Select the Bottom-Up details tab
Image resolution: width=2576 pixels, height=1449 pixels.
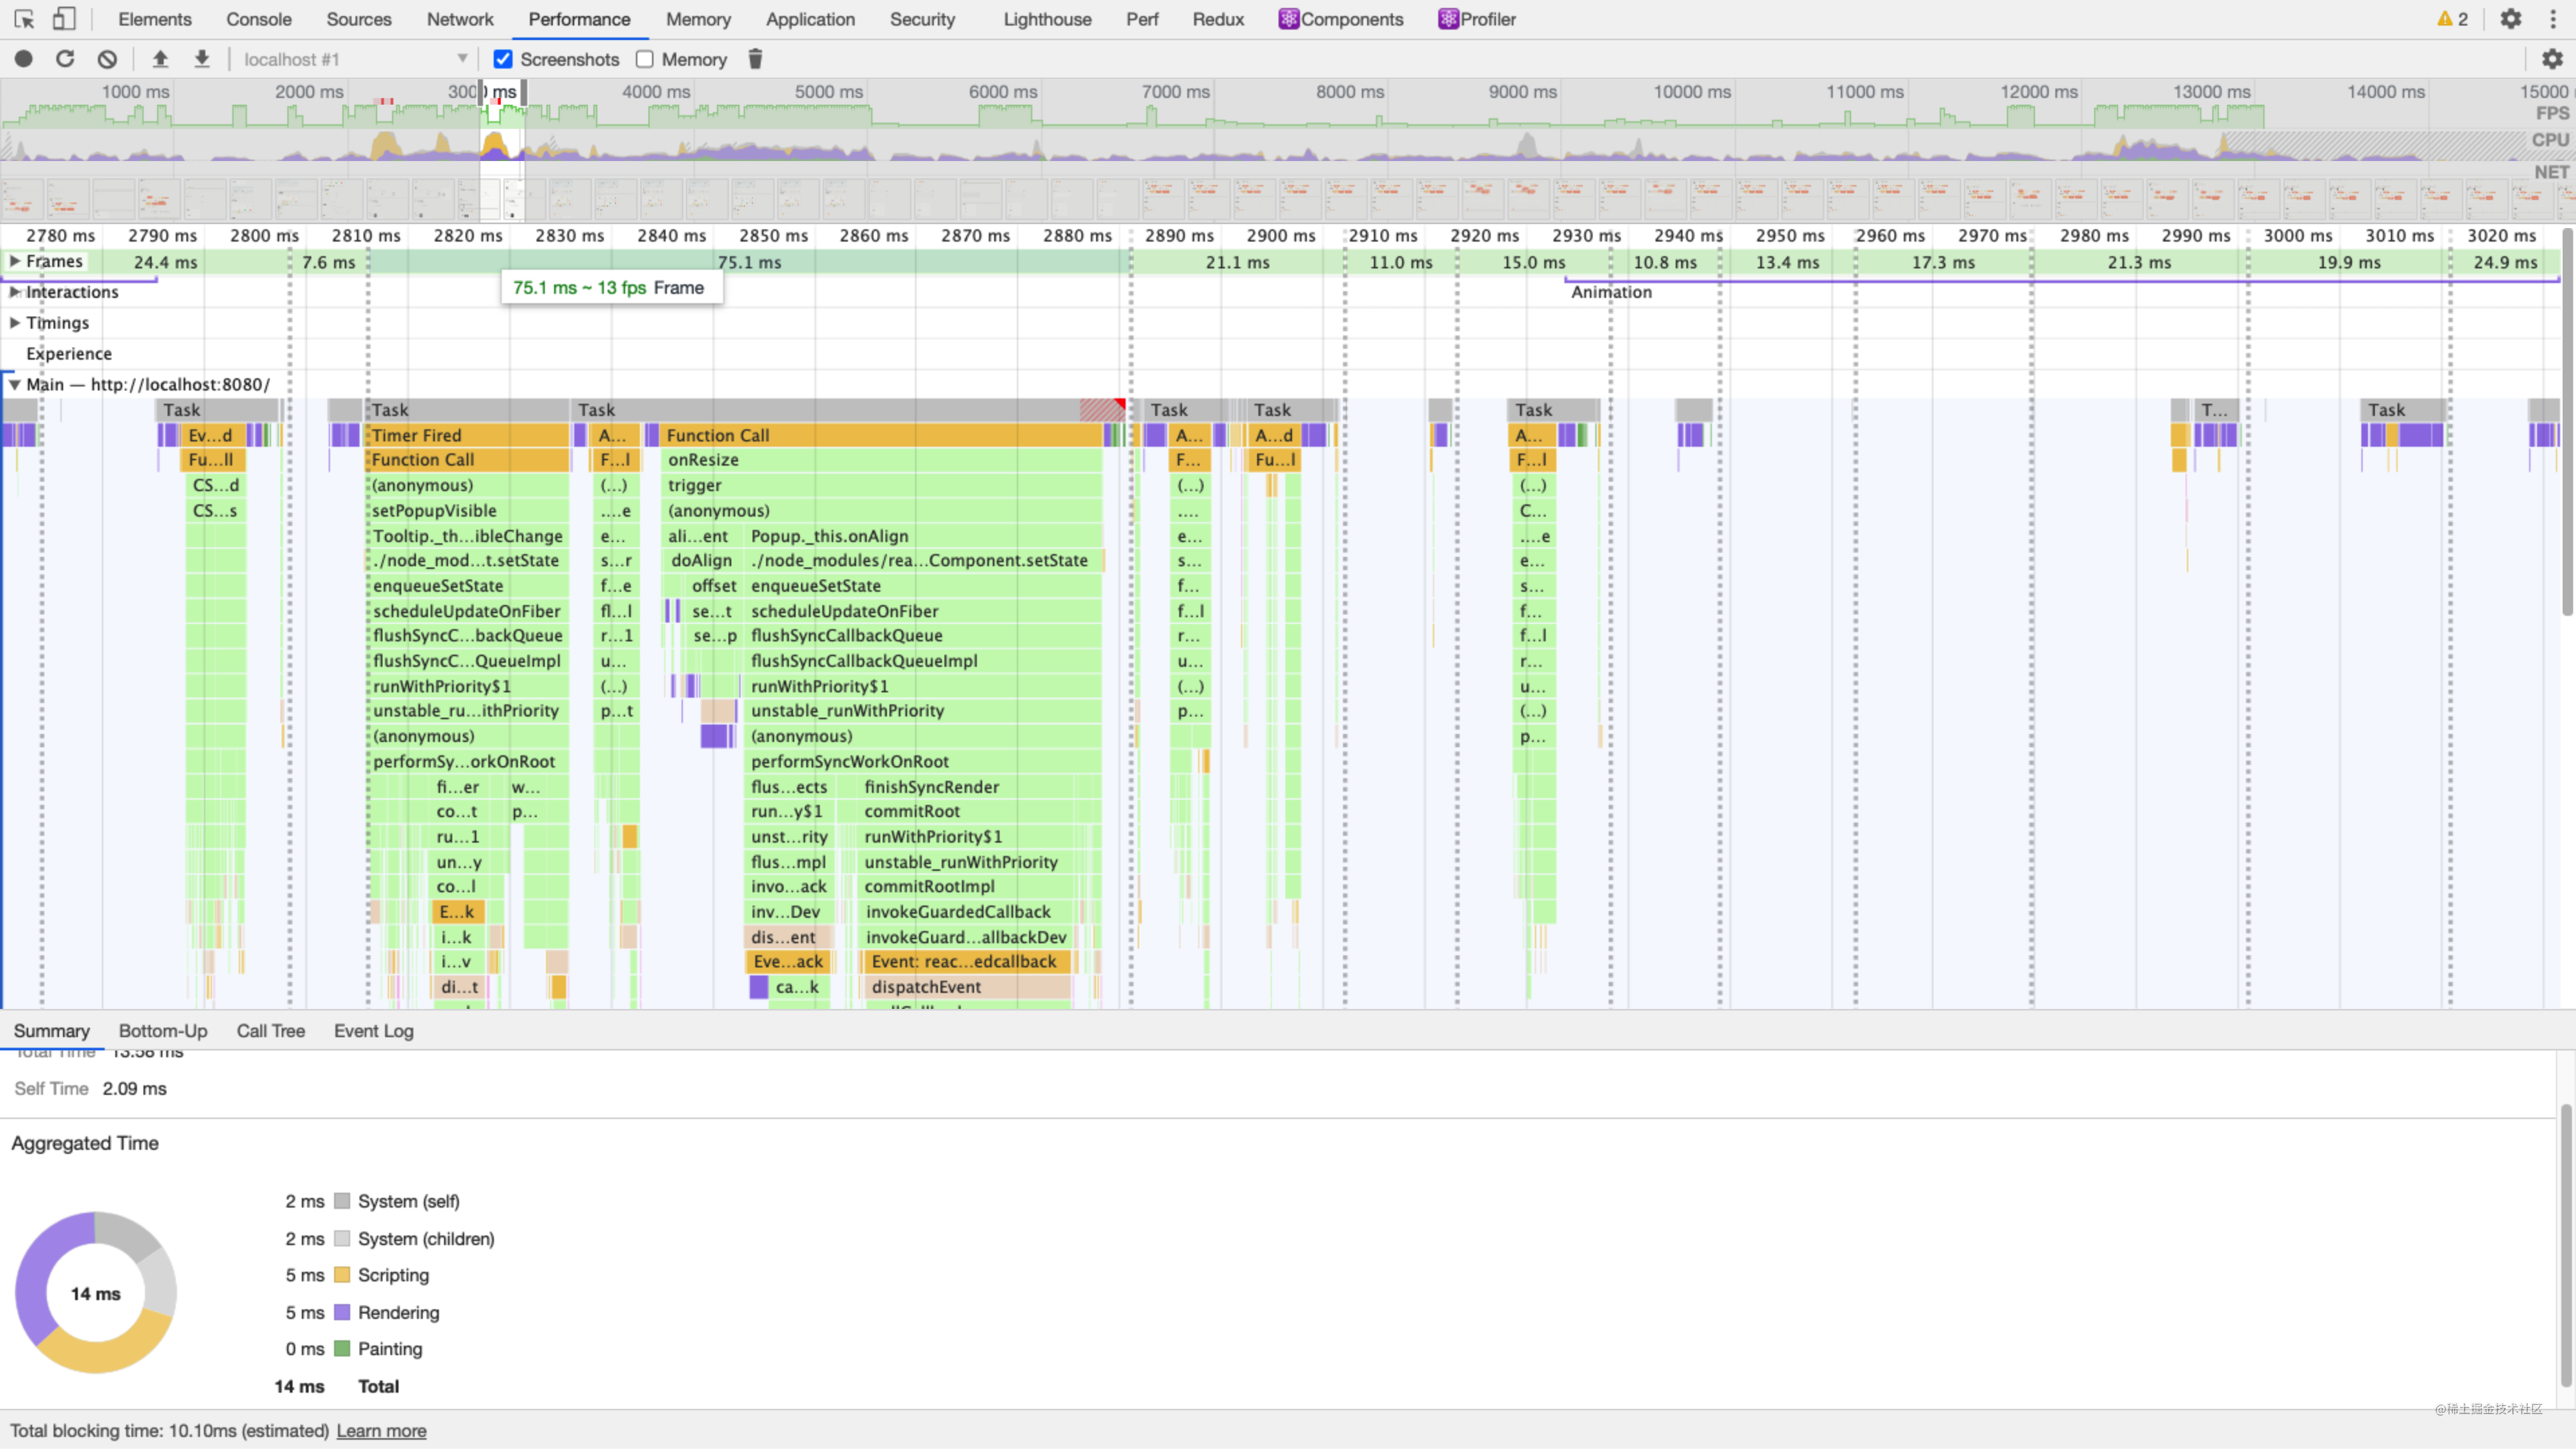(163, 1031)
